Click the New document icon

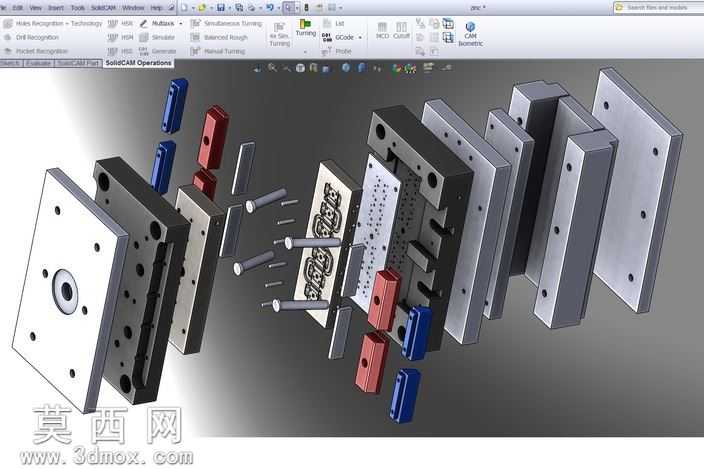point(185,8)
